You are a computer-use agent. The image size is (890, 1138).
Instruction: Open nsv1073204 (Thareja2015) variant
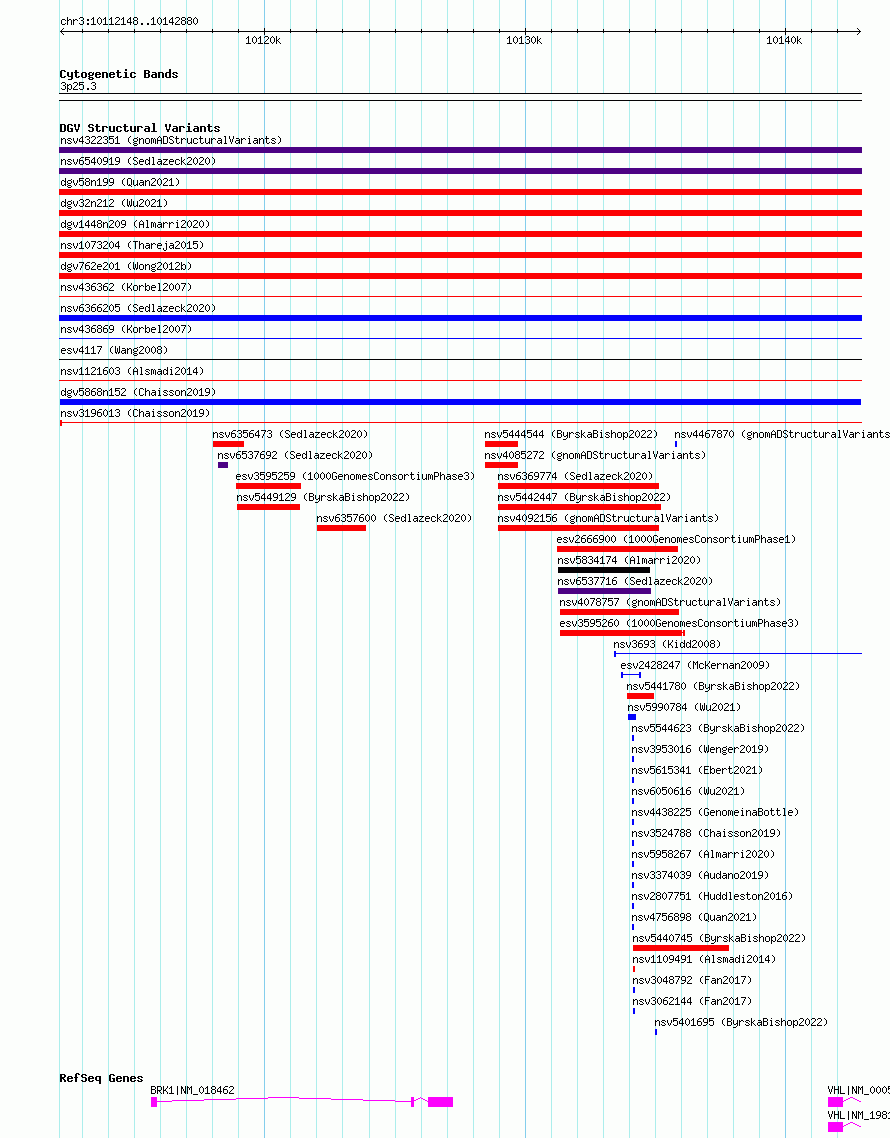pos(132,245)
